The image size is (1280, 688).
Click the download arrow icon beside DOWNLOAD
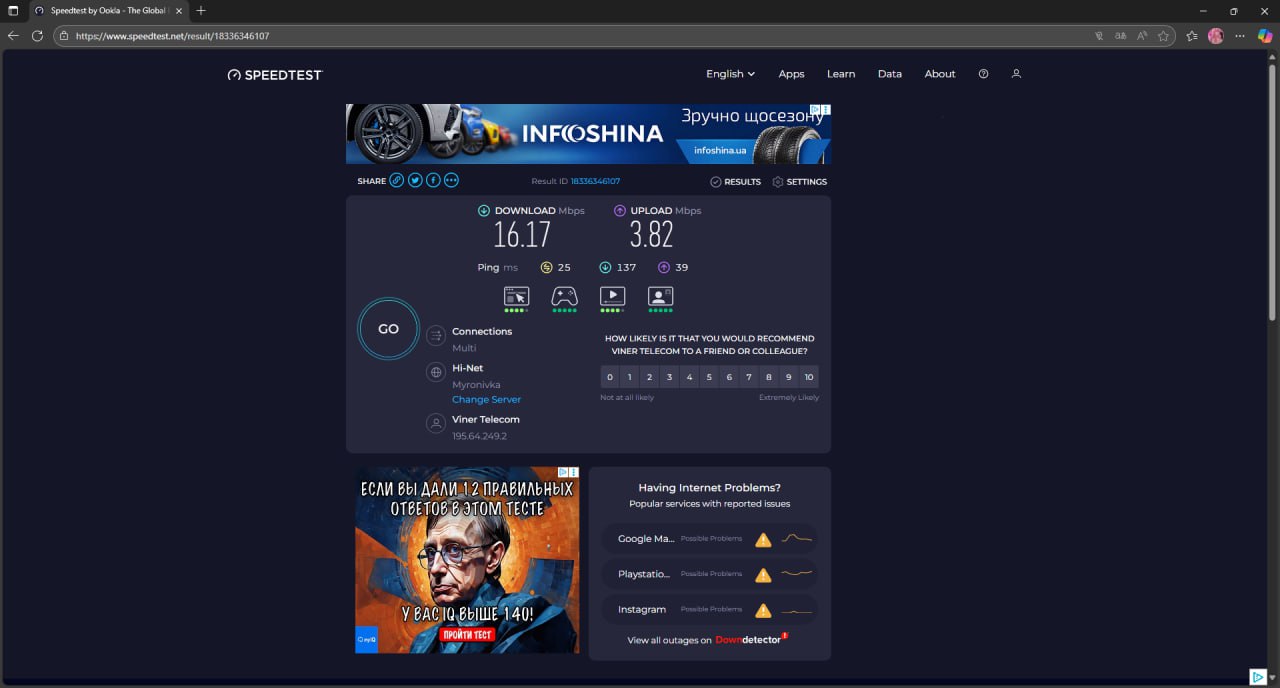(484, 211)
